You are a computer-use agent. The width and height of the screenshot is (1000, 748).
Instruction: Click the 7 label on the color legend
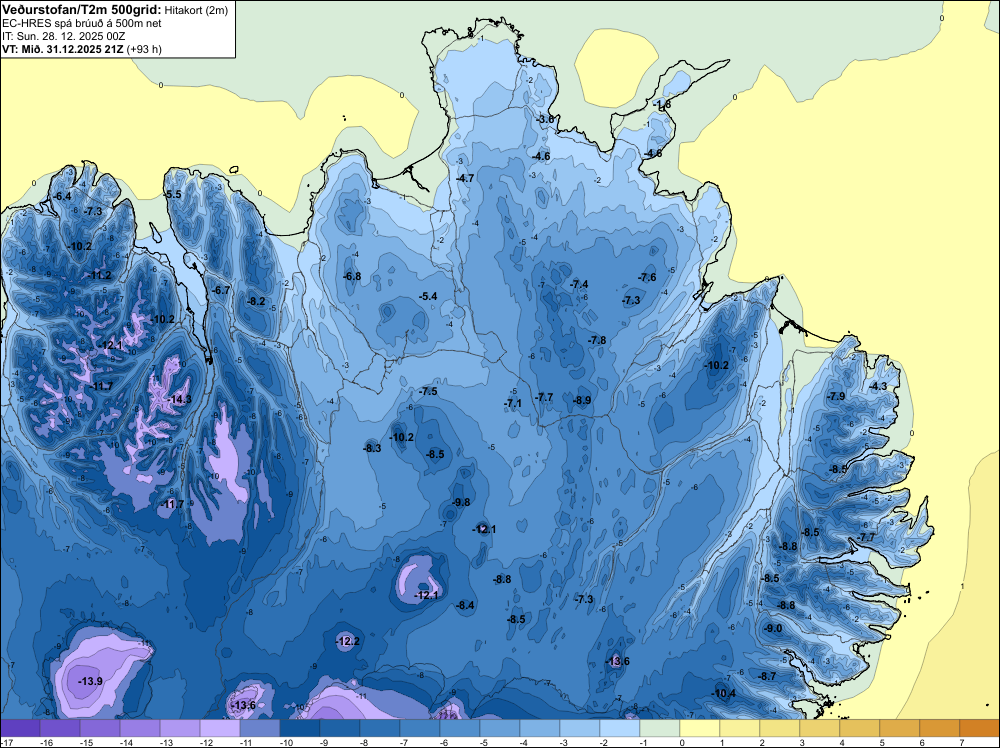[x=962, y=742]
